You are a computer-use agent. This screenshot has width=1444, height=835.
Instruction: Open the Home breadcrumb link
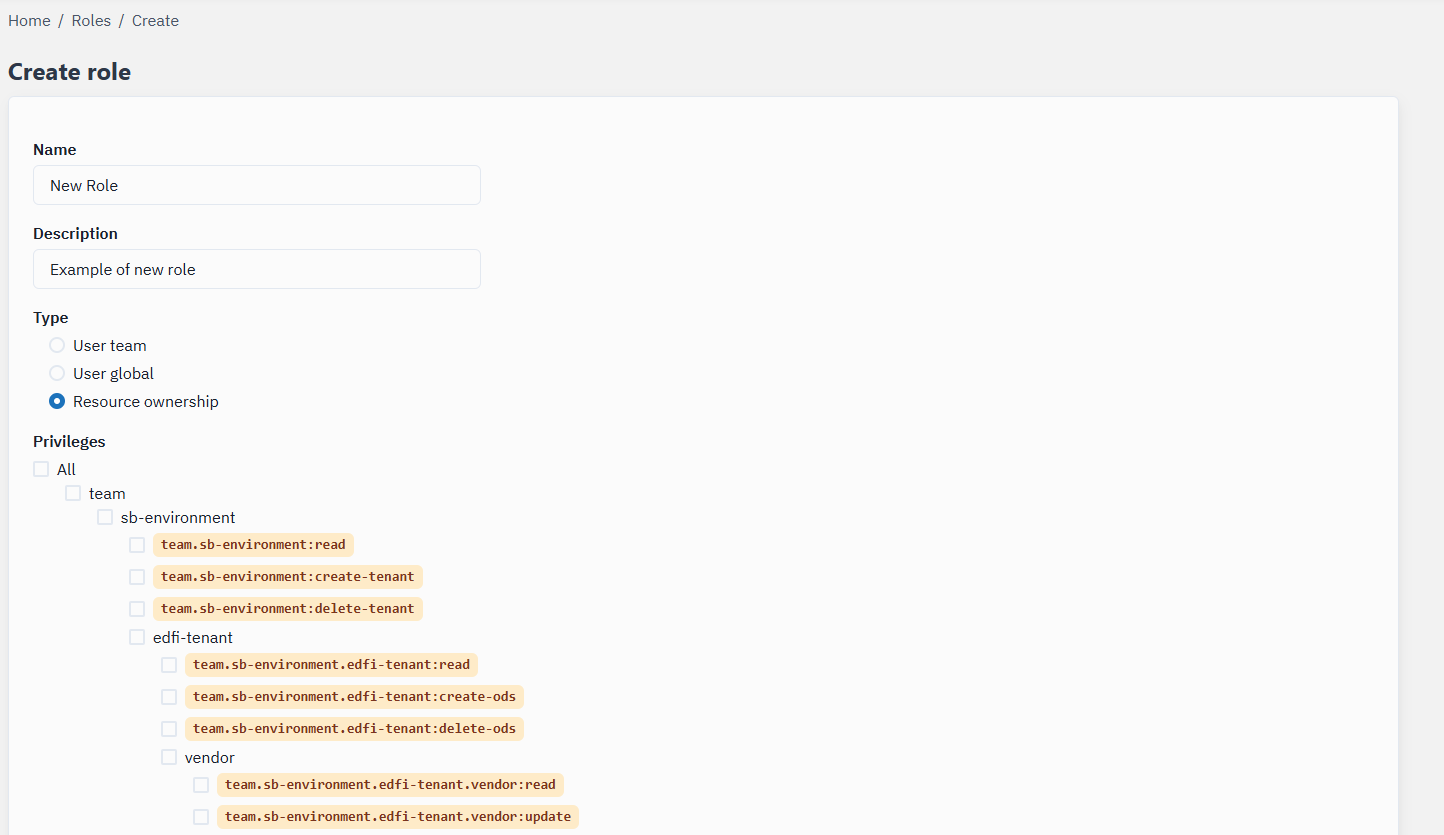pos(29,21)
